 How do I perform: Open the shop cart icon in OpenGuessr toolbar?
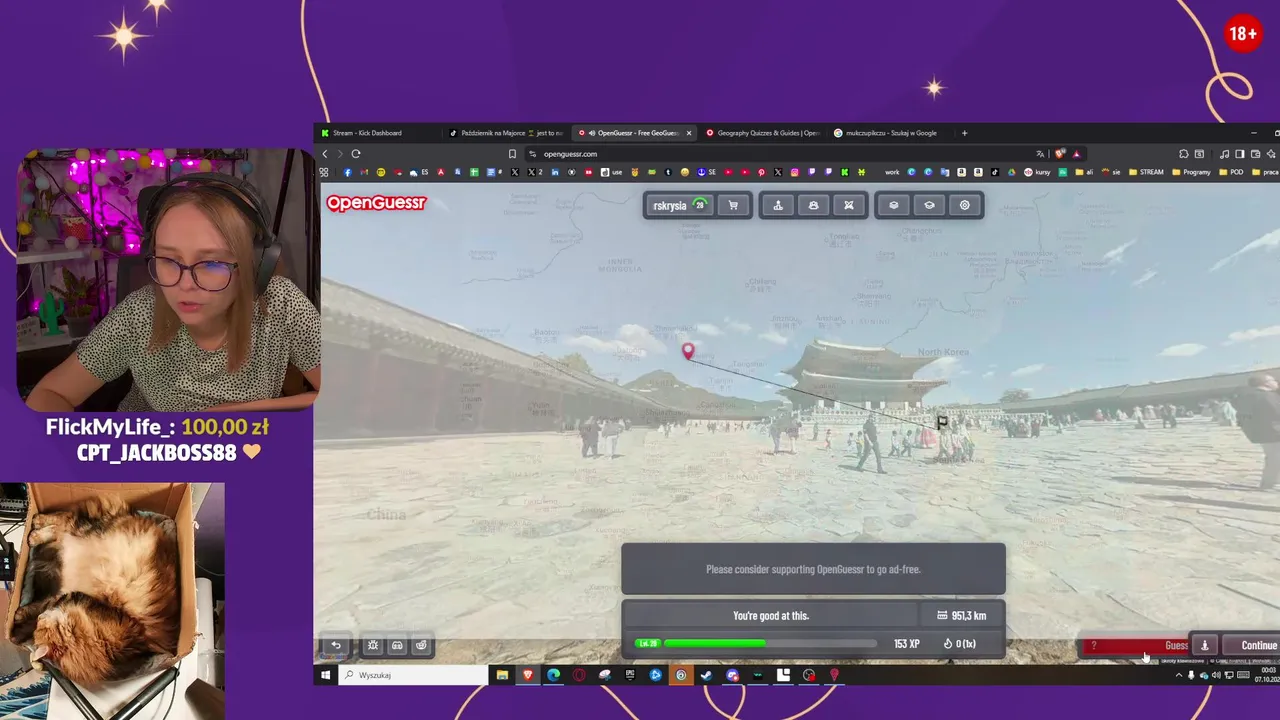[x=733, y=205]
